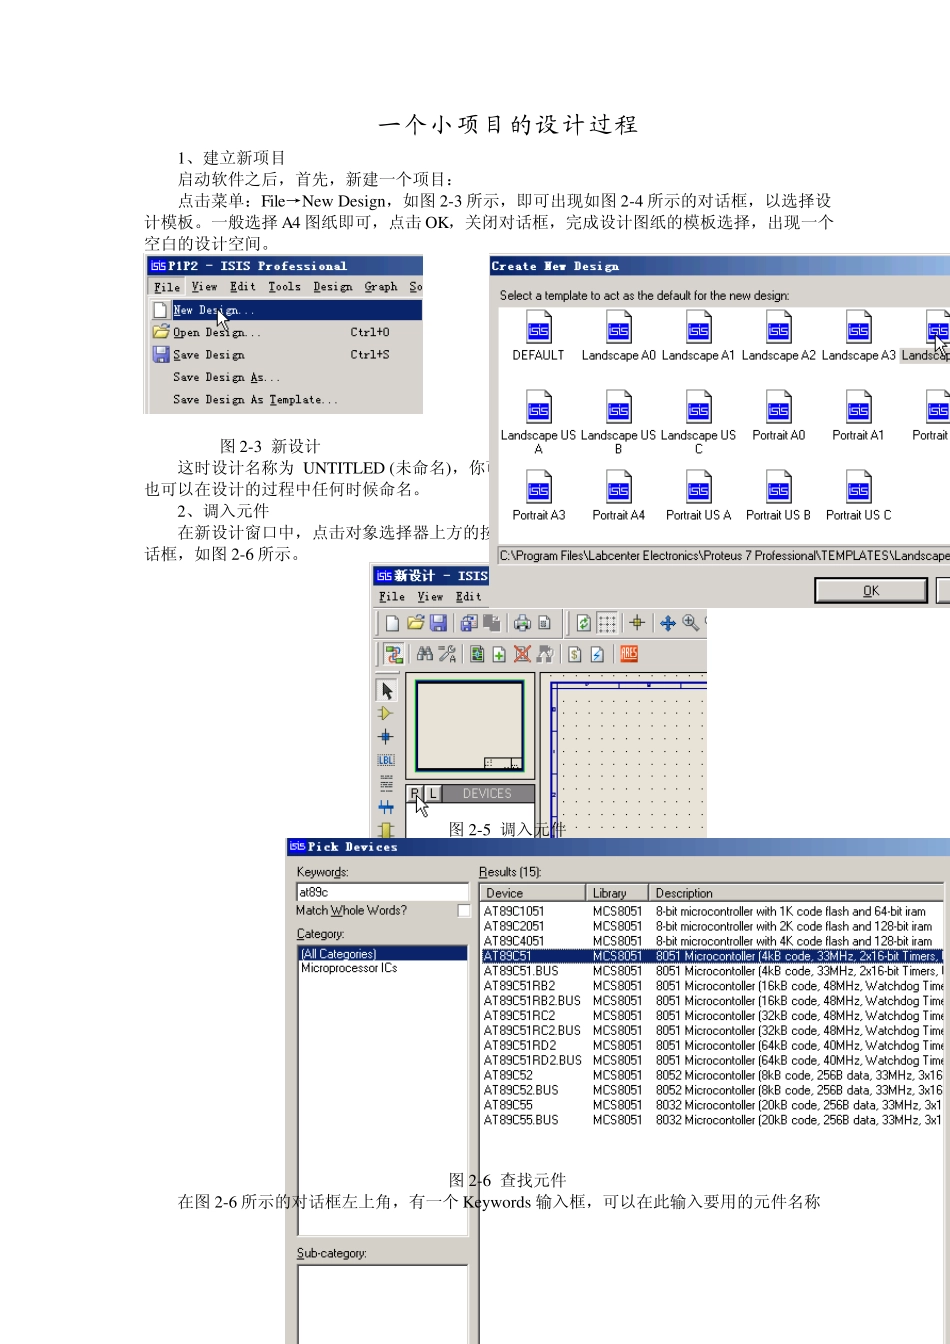Click the ARES netlist transfer icon

[x=629, y=654]
